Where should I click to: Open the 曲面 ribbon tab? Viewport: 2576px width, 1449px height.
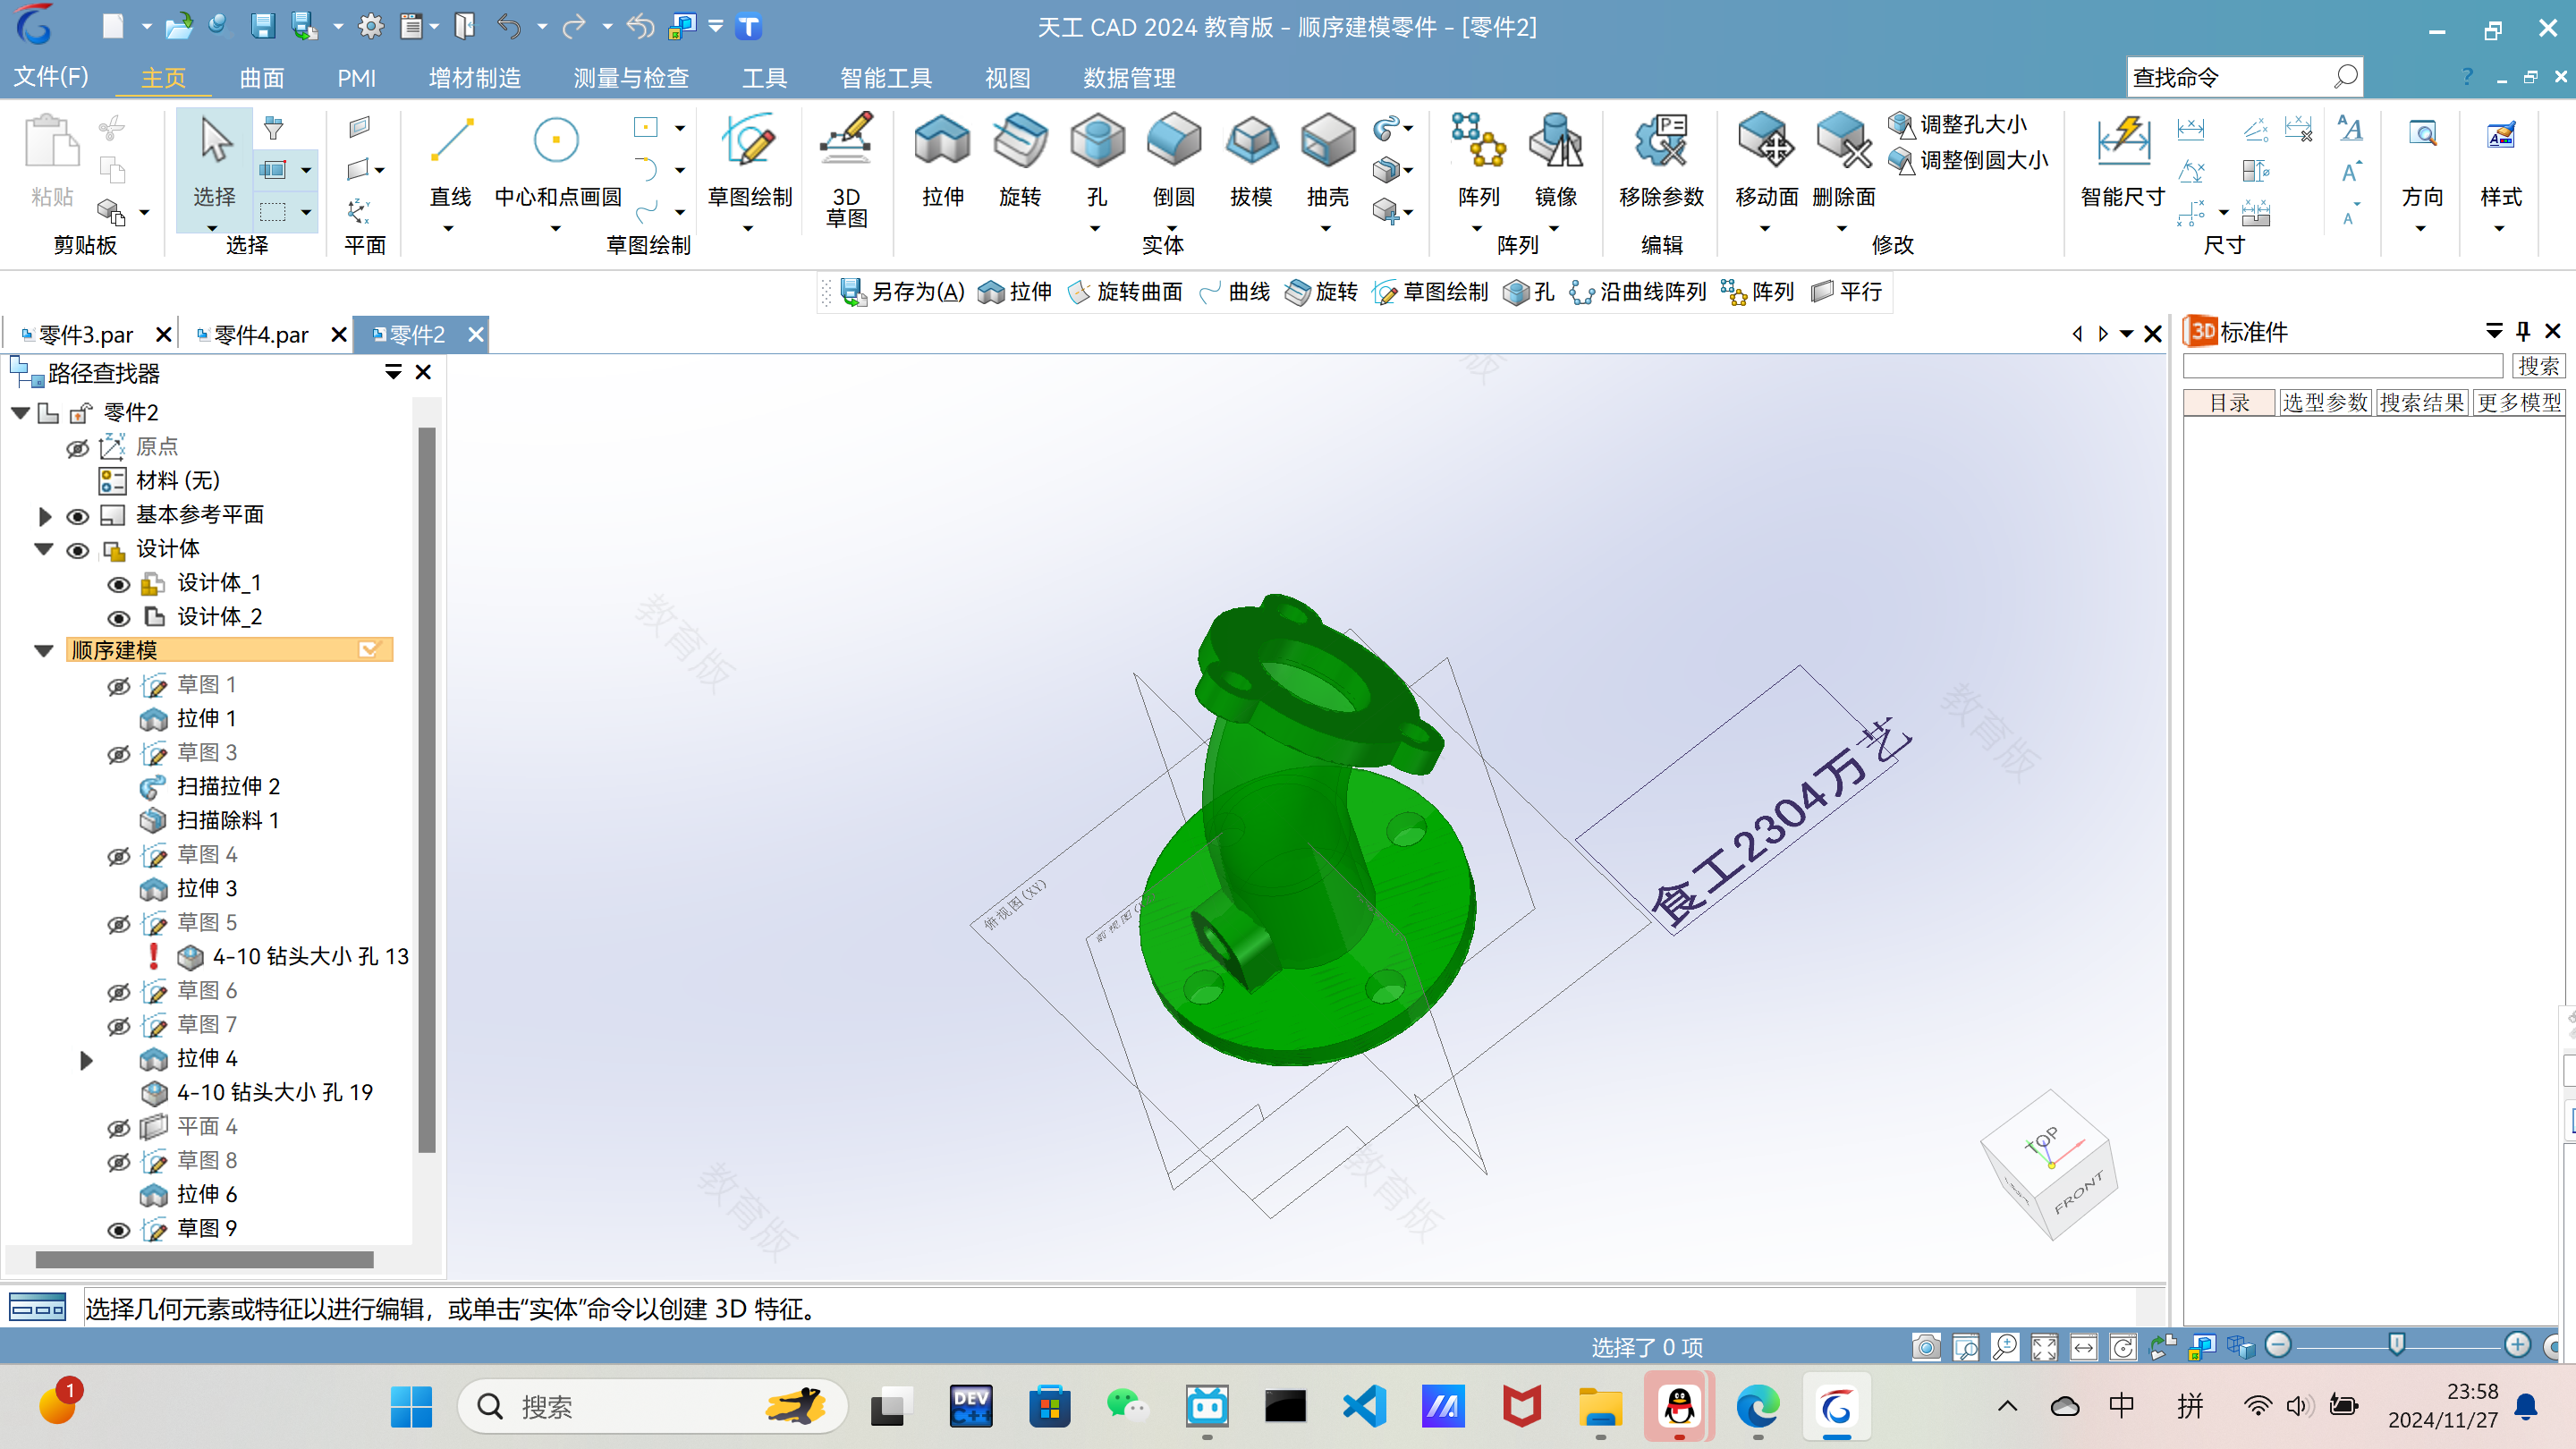[262, 78]
